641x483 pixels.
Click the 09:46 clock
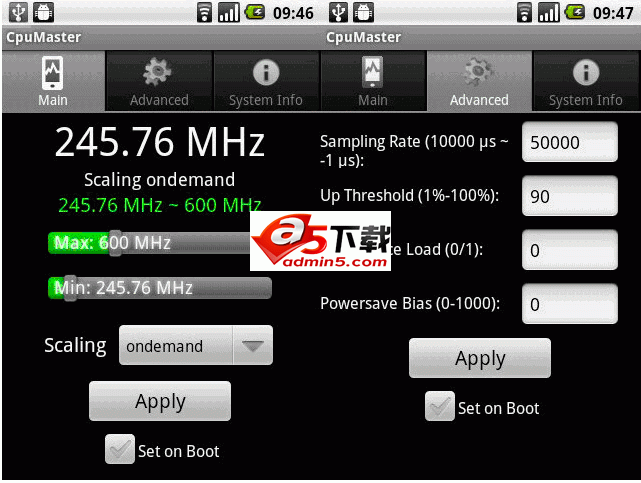point(293,13)
